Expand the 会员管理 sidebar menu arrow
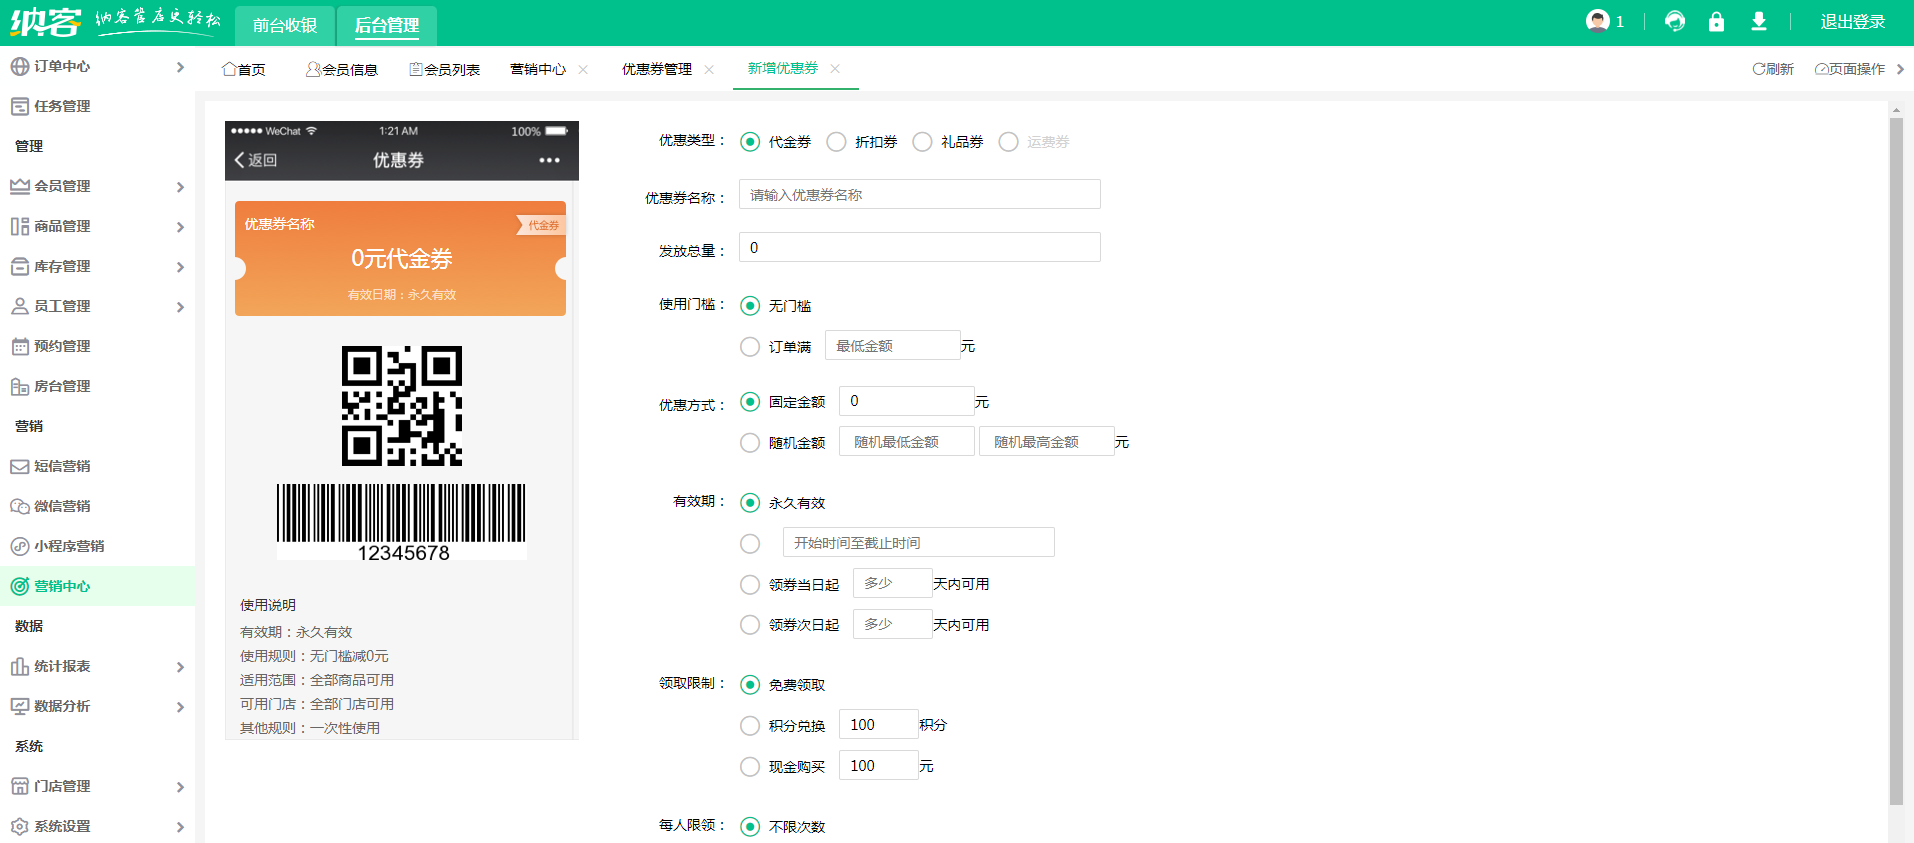Screen dimensions: 1914x843 180,187
